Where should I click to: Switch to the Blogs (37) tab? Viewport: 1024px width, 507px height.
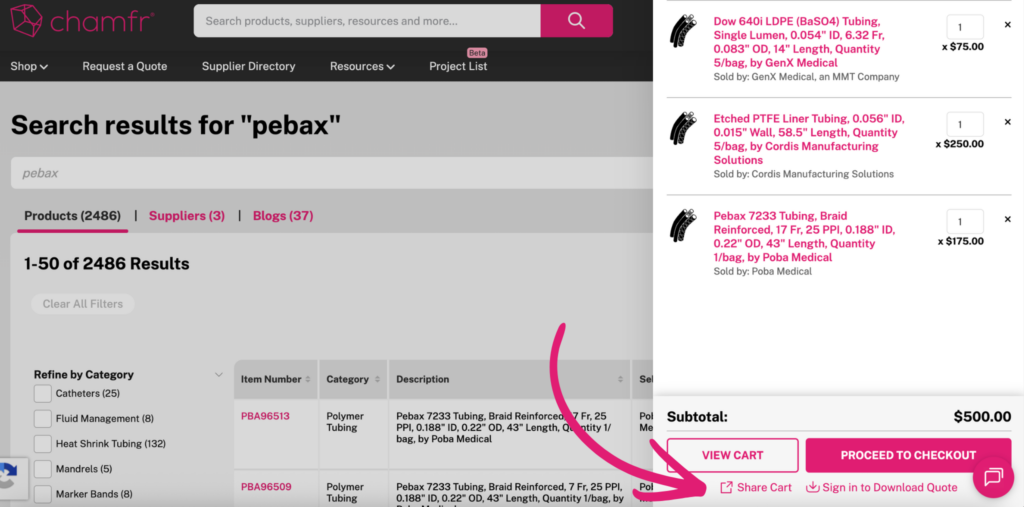283,216
